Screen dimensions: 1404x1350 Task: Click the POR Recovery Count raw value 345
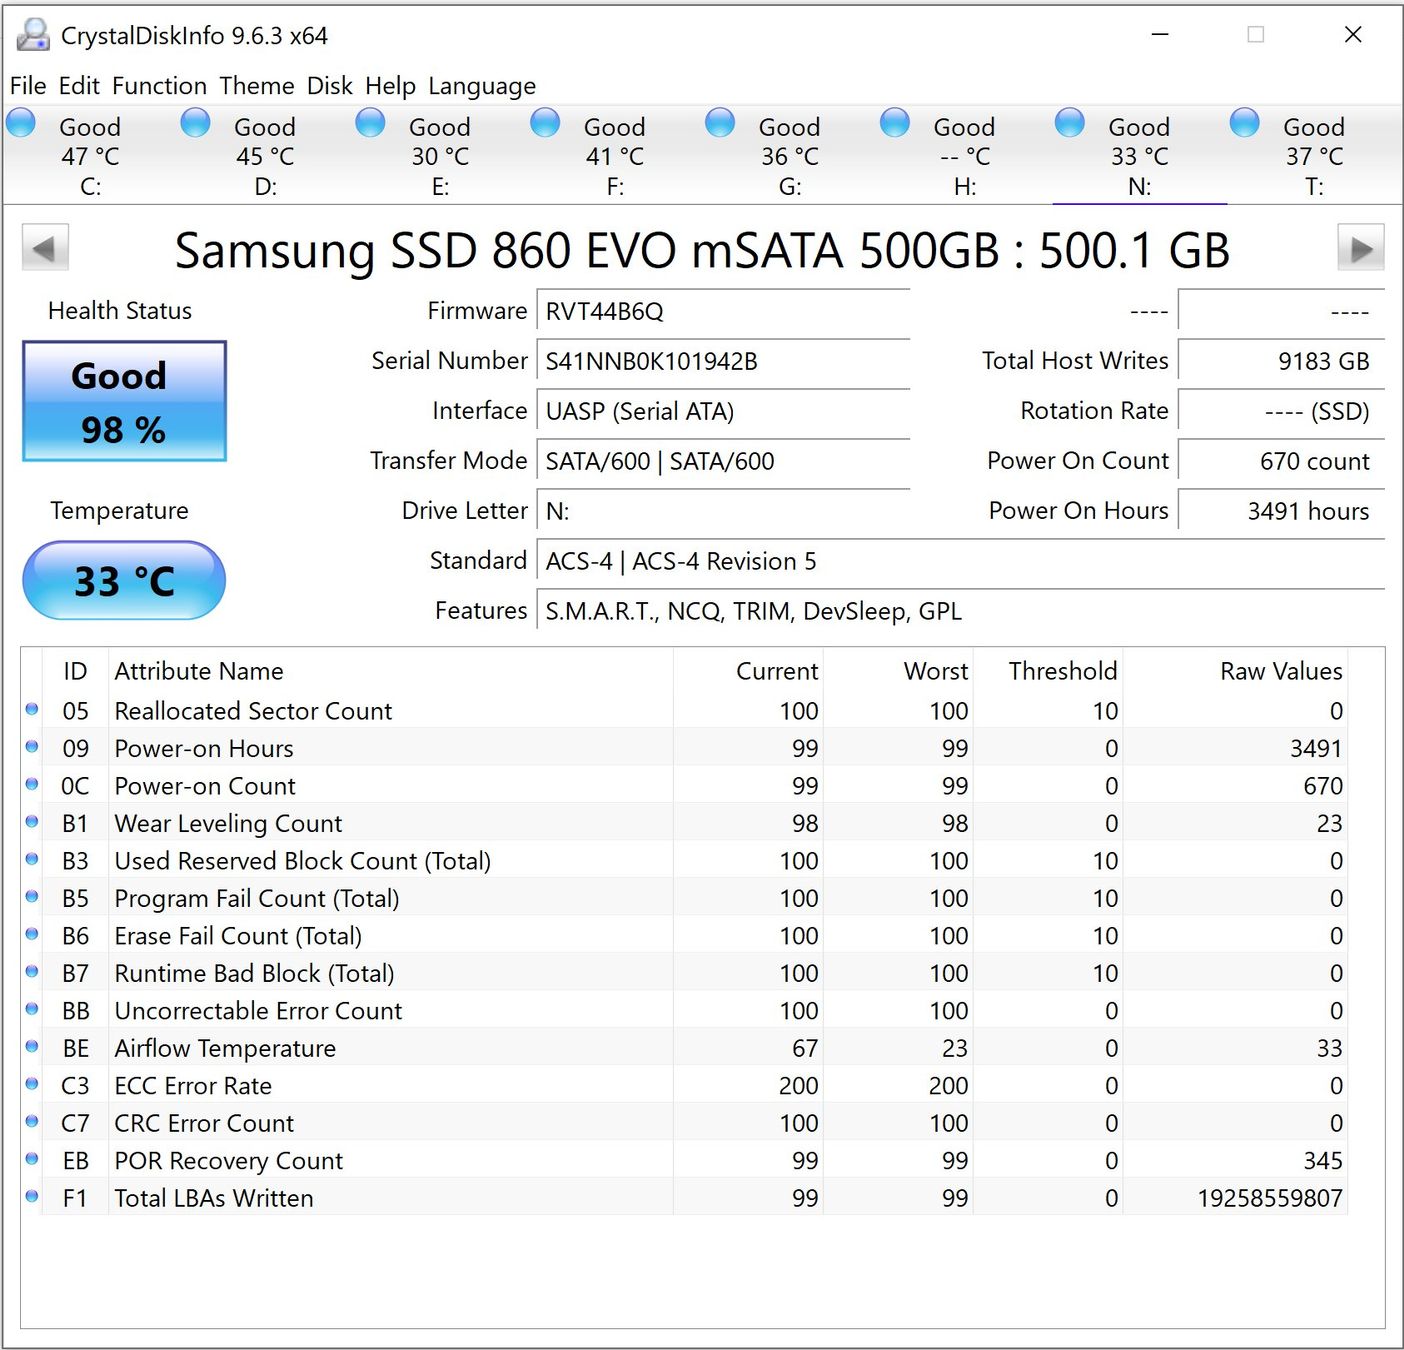click(x=1323, y=1161)
